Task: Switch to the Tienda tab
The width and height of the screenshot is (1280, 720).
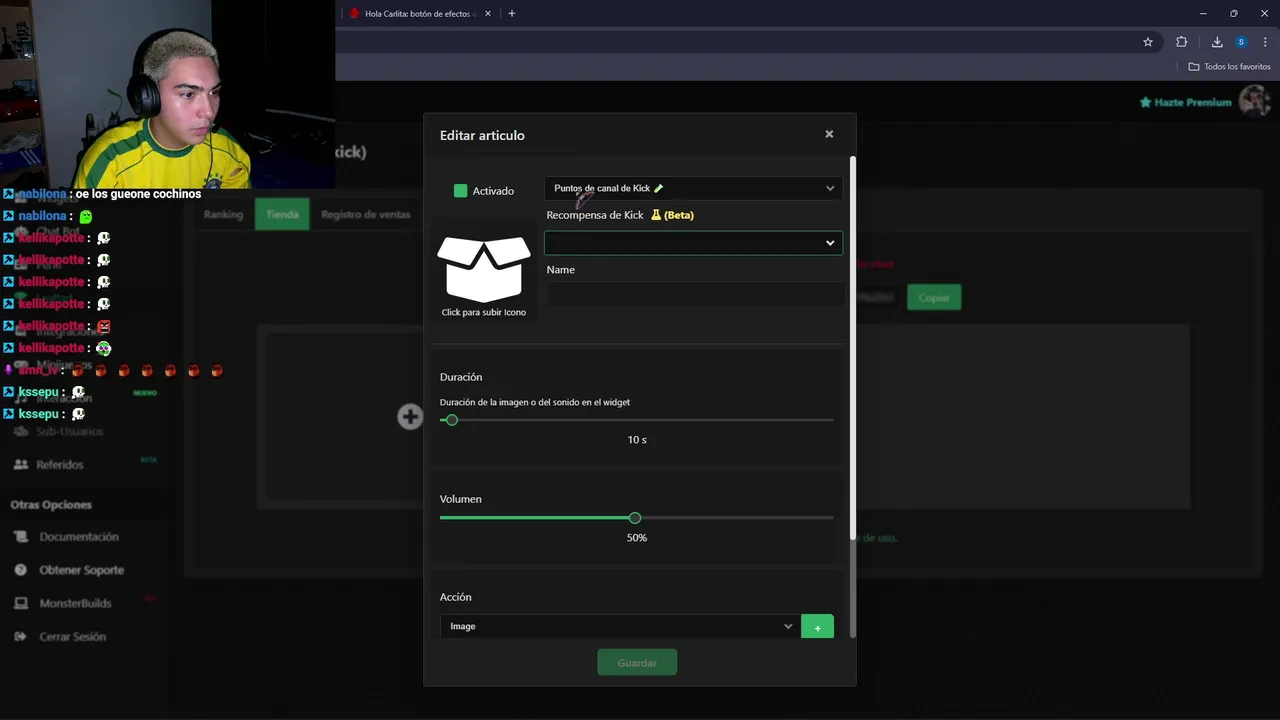Action: [x=282, y=214]
